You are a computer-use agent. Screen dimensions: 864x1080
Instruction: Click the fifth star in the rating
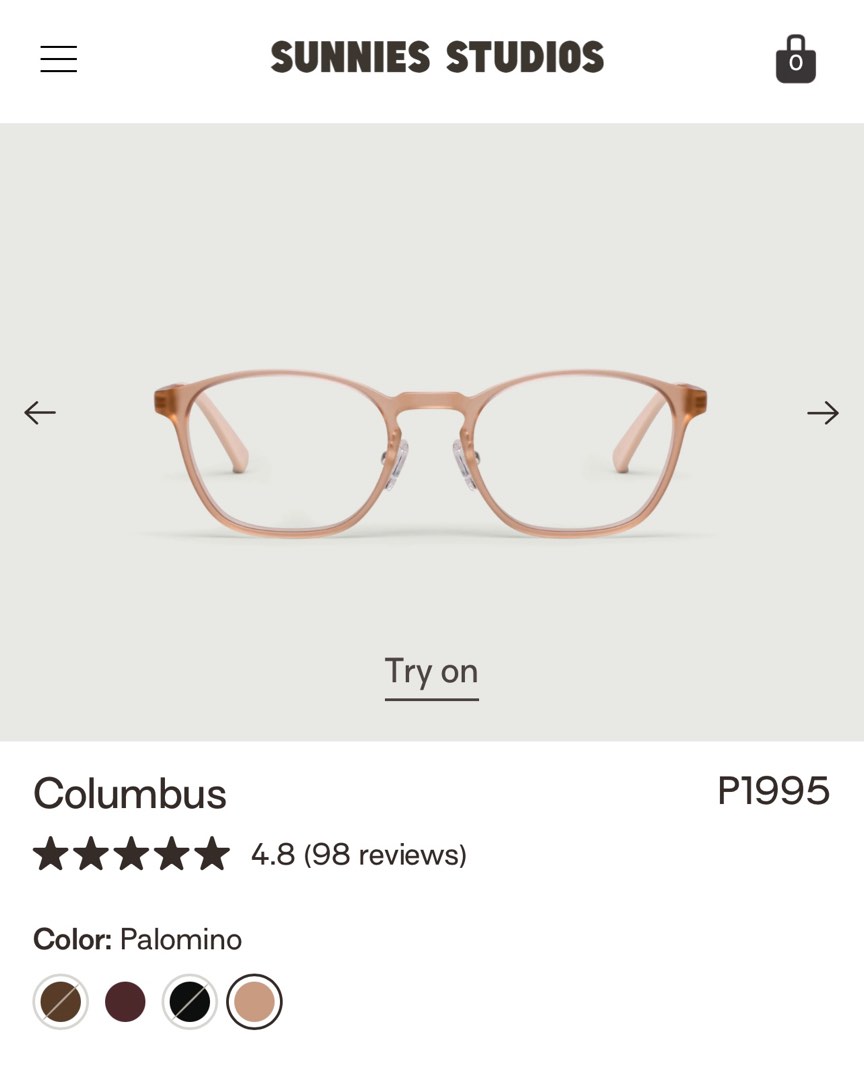(213, 854)
